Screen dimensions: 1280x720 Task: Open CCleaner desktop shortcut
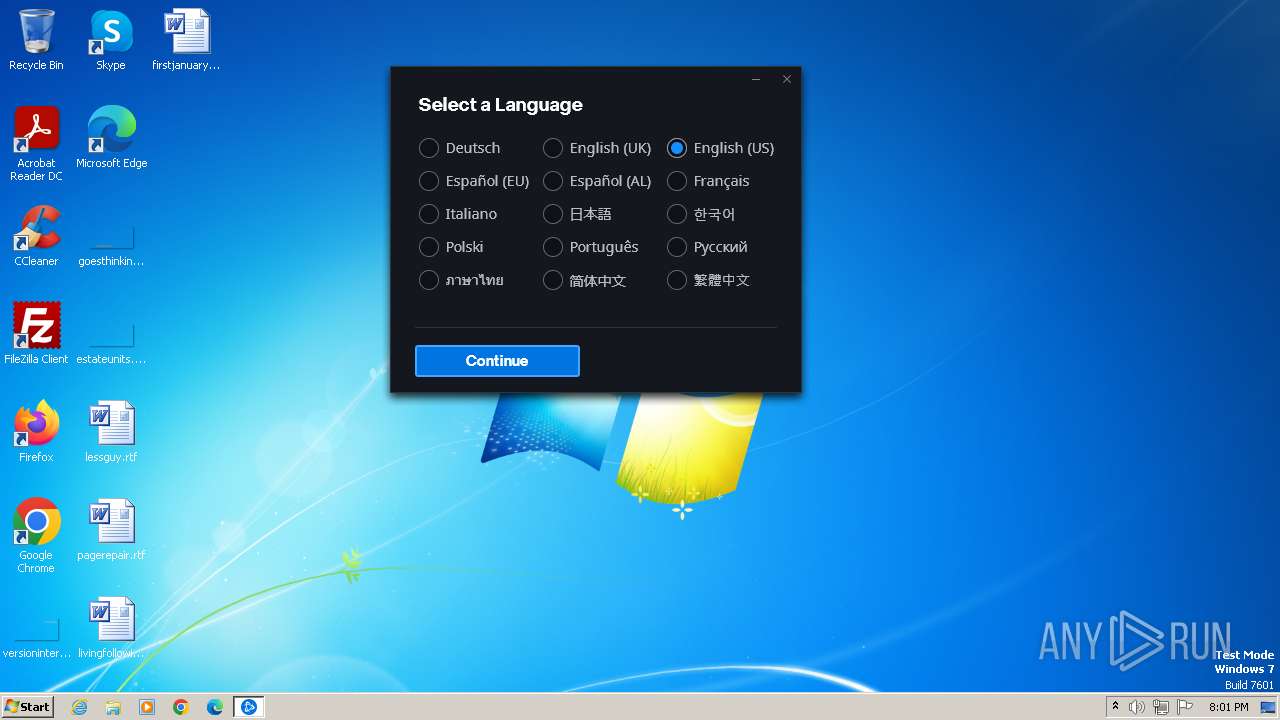[x=36, y=236]
